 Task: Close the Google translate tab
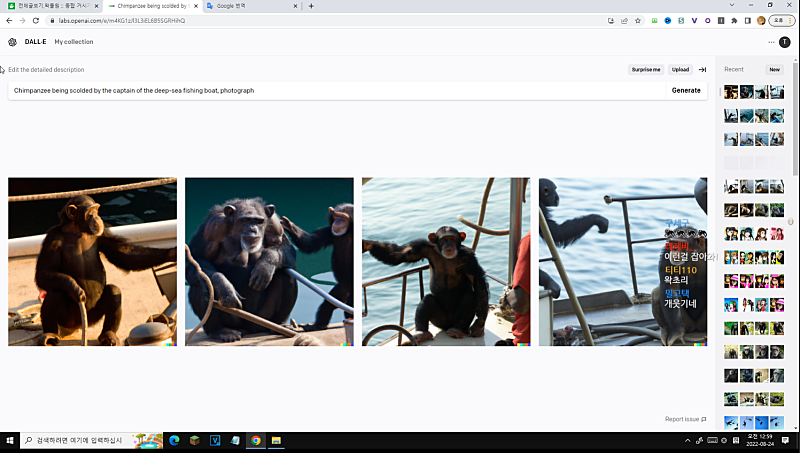pos(295,6)
